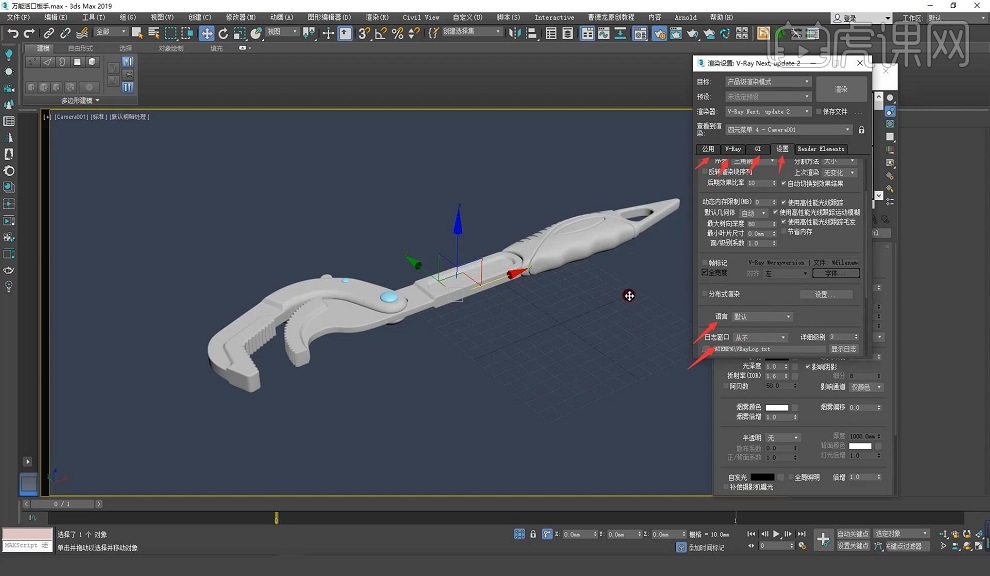This screenshot has width=990, height=576.
Task: Expand the V-Ray Next renderer dropdown
Action: pyautogui.click(x=768, y=111)
